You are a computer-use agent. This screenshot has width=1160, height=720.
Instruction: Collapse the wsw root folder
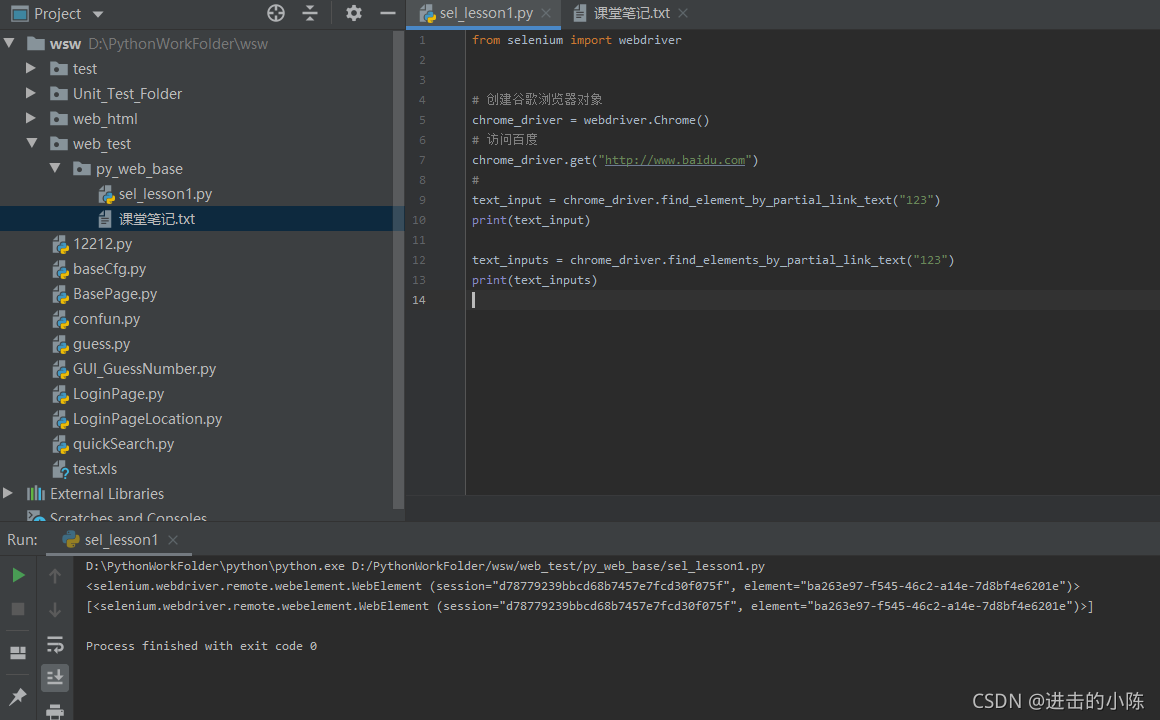pos(10,44)
